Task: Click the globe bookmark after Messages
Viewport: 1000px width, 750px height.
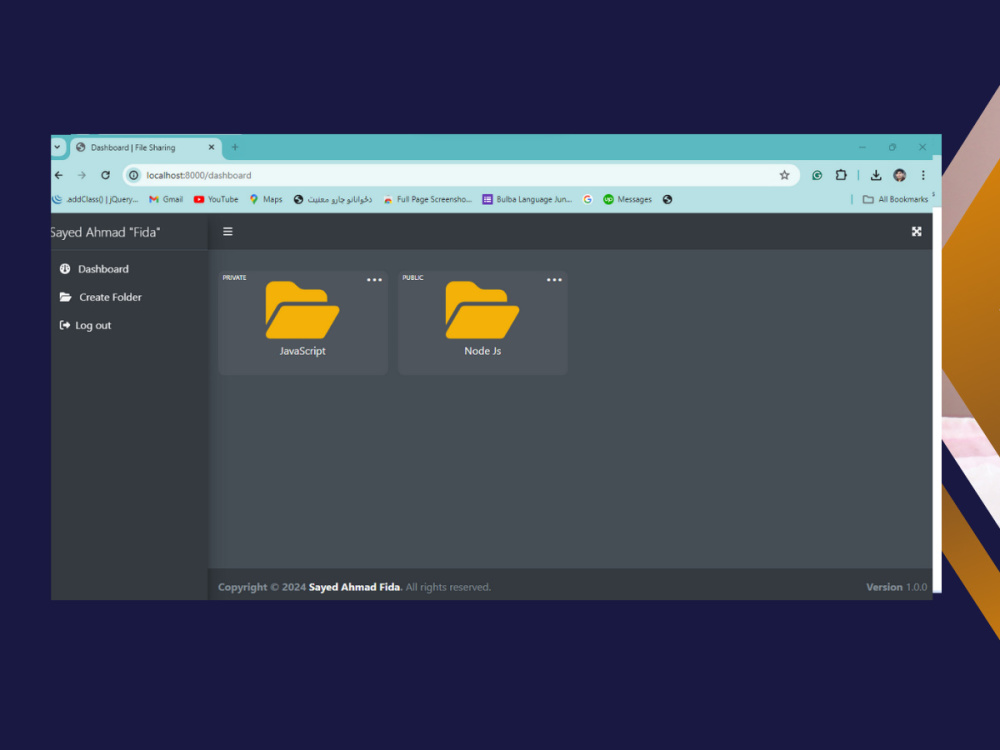Action: click(667, 200)
